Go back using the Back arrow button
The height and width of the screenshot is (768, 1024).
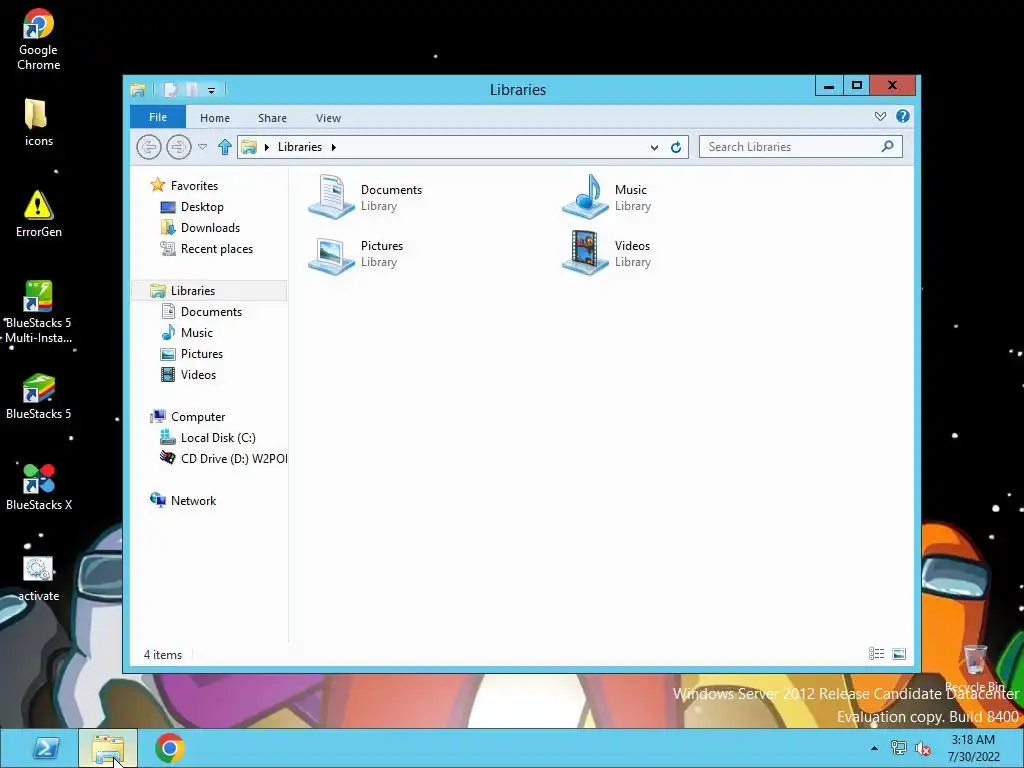(x=149, y=147)
